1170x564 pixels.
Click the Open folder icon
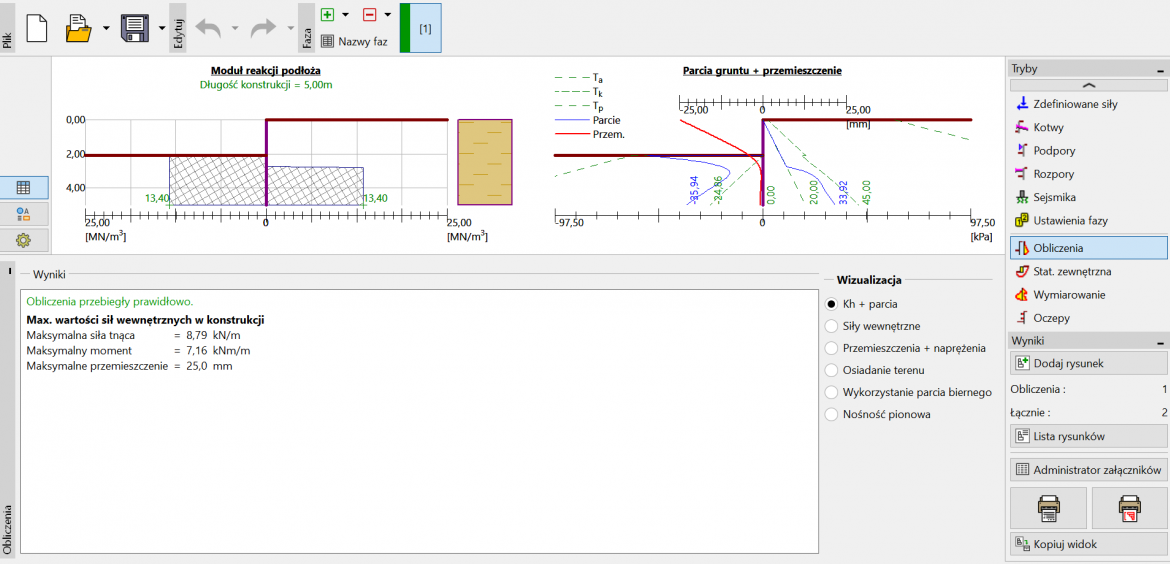[x=78, y=28]
